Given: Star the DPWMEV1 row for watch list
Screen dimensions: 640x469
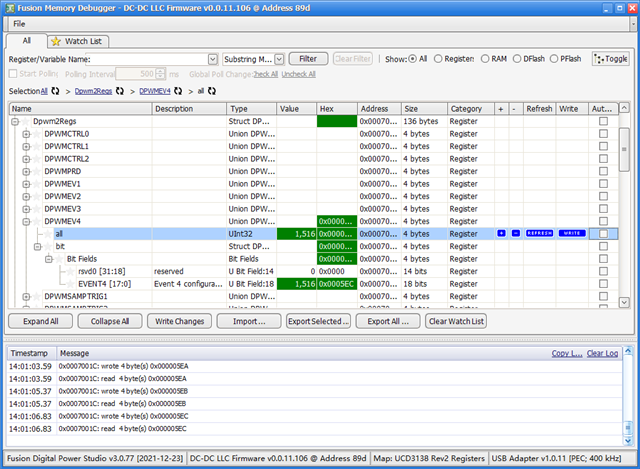Looking at the screenshot, I should (37, 184).
